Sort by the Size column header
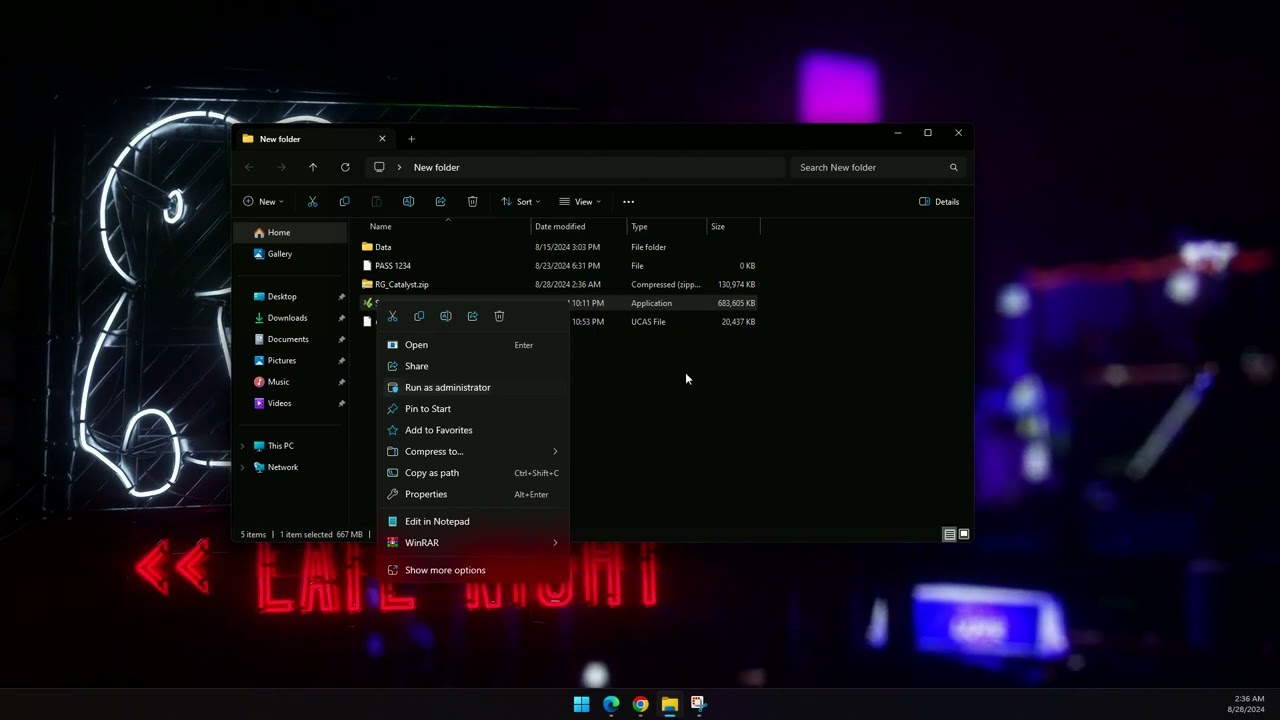1280x720 pixels. pyautogui.click(x=733, y=227)
